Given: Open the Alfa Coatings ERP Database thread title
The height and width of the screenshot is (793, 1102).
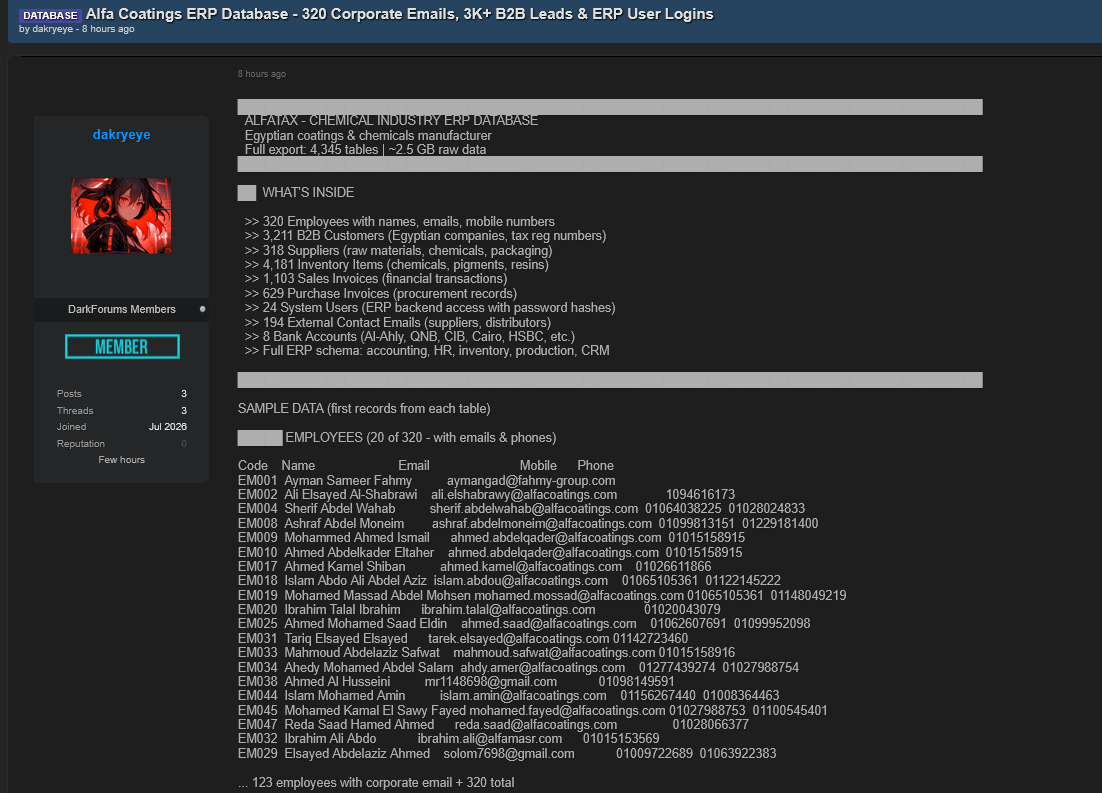Looking at the screenshot, I should 399,14.
